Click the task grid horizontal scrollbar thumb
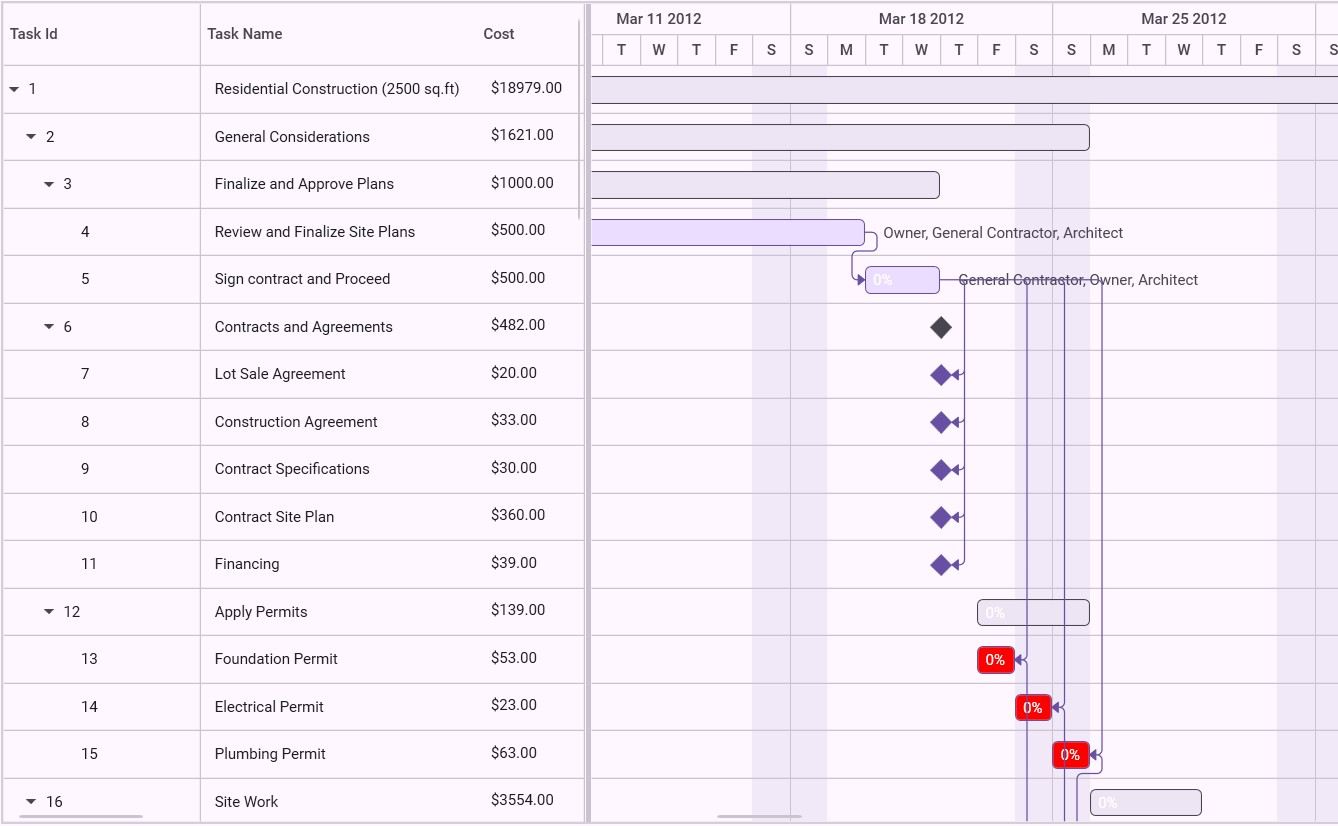The width and height of the screenshot is (1338, 826). coord(81,817)
